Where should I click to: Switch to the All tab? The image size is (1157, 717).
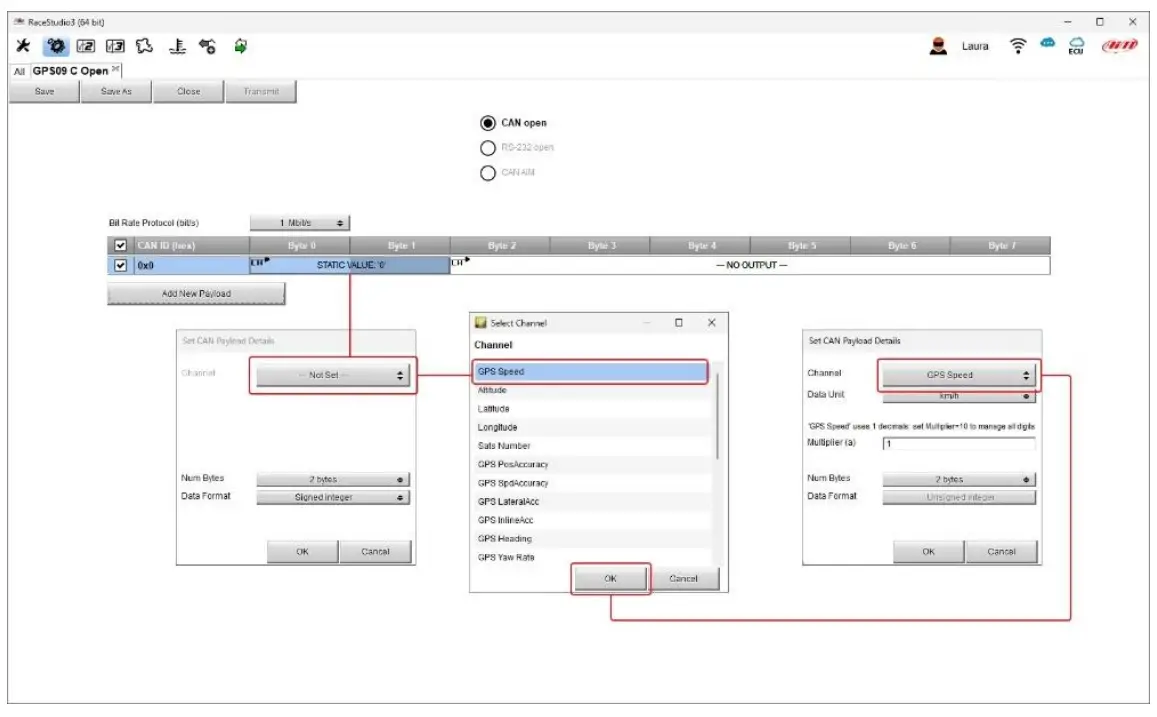coord(18,72)
